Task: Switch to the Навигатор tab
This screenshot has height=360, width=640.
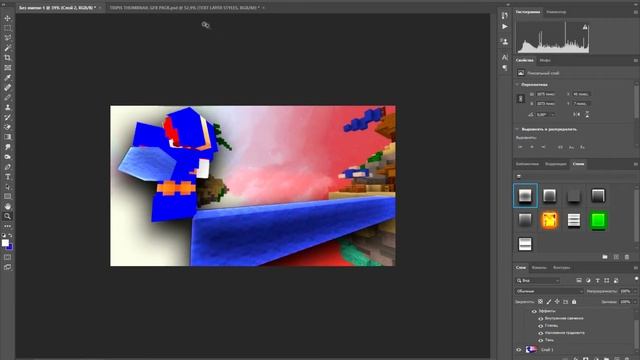Action: click(556, 12)
